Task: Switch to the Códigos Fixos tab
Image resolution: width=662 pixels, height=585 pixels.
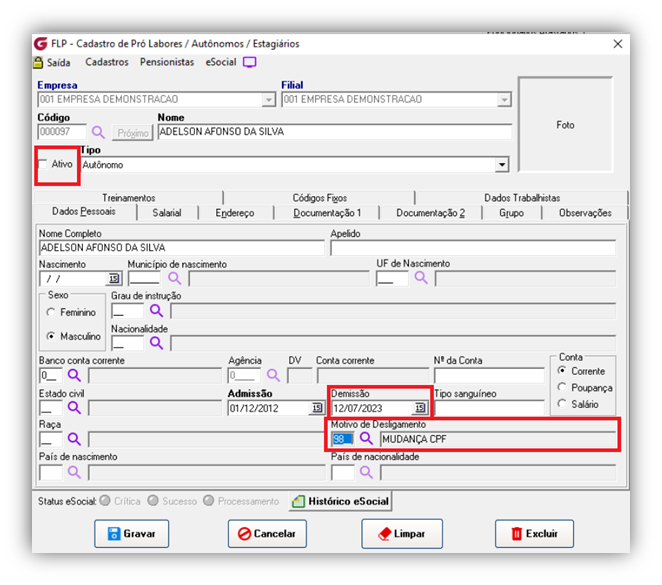Action: (x=320, y=198)
